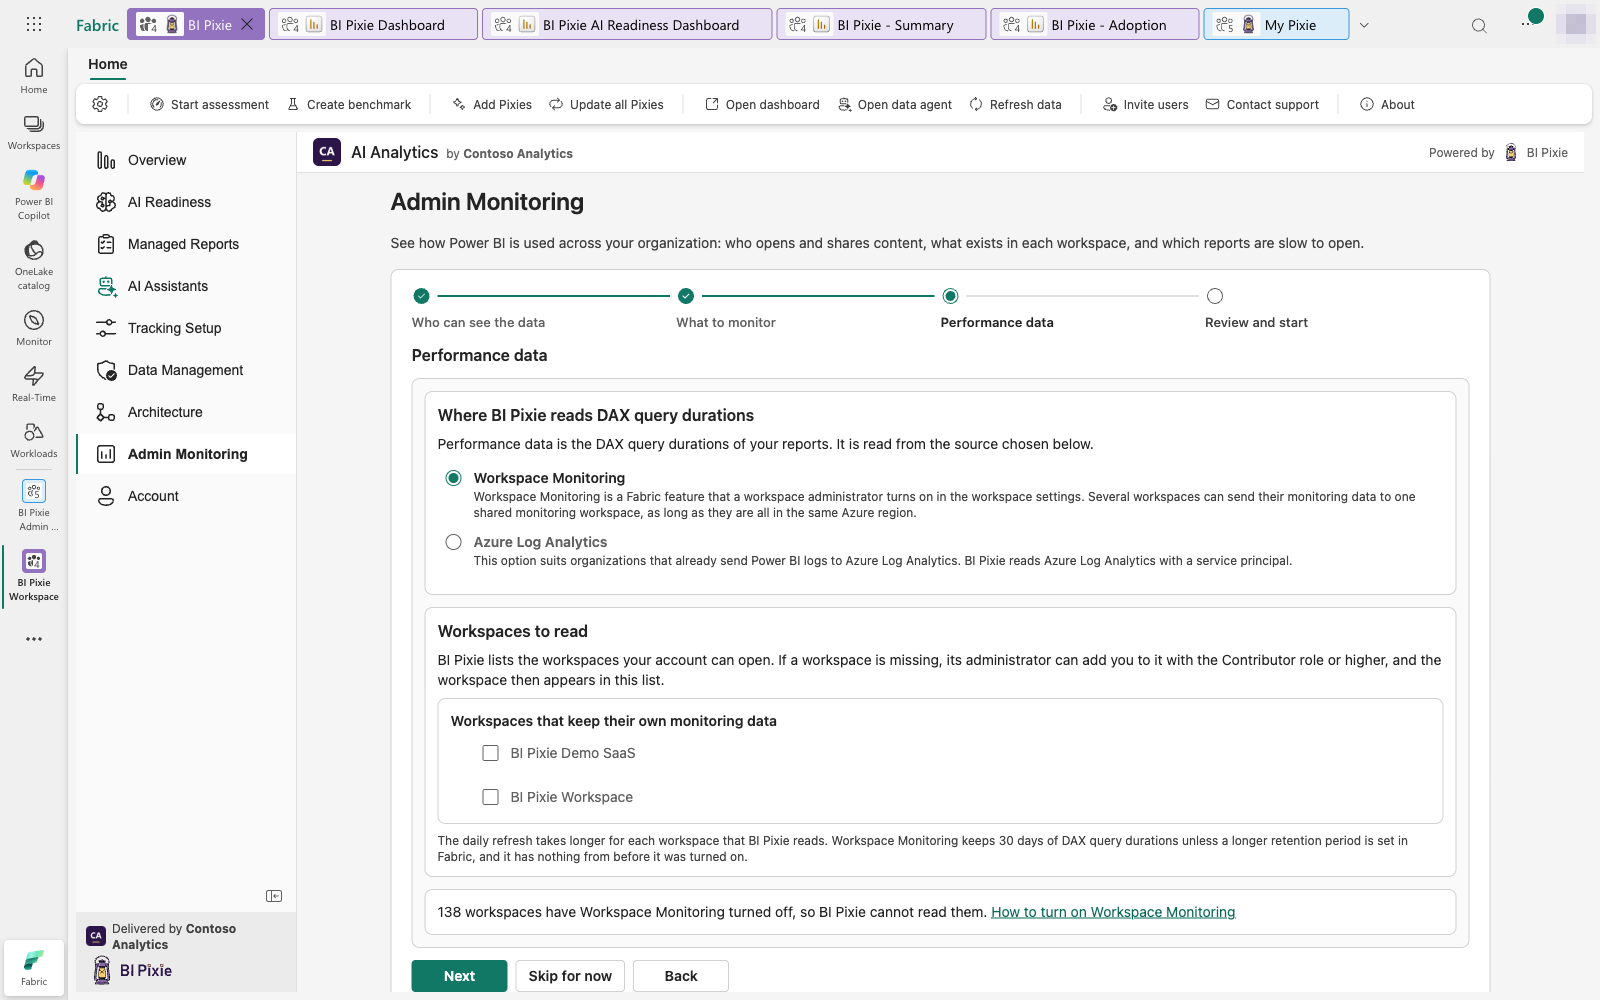Open the Fabric app launcher grid
The image size is (1600, 1000).
point(34,24)
